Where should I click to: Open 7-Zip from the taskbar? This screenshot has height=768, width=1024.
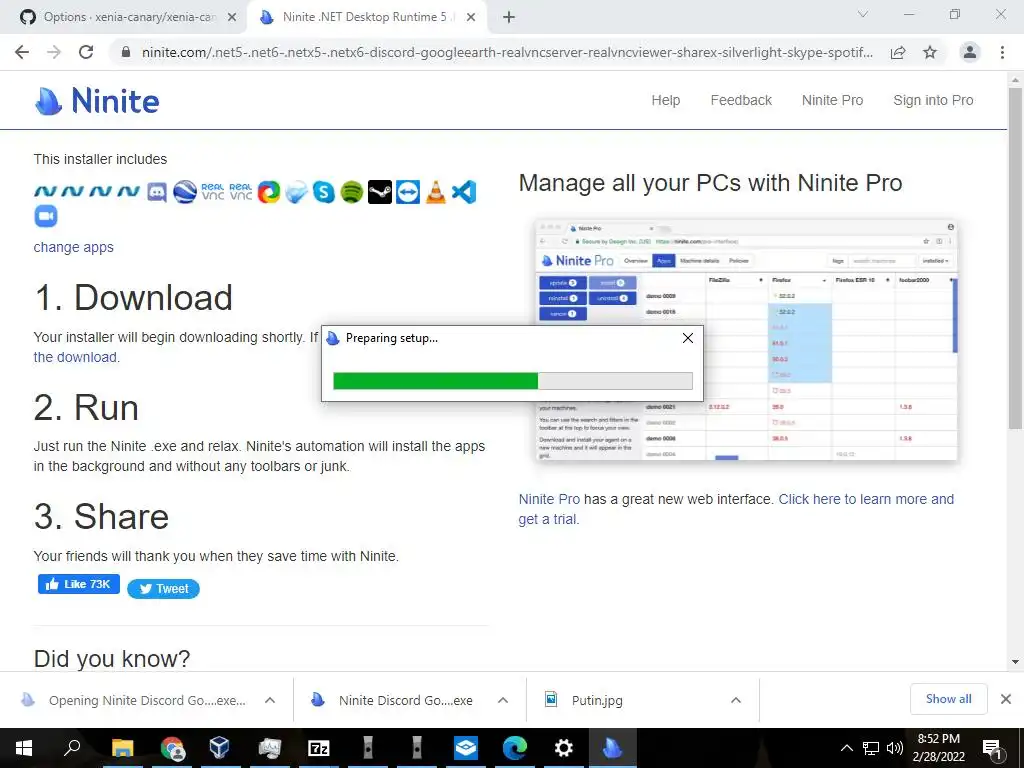click(x=319, y=748)
